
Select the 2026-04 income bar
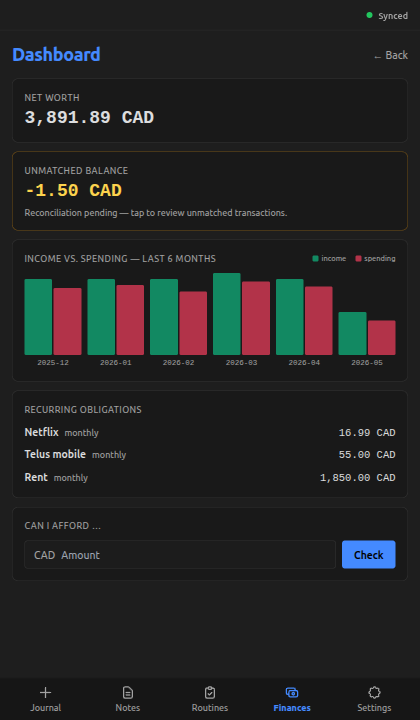[x=290, y=317]
